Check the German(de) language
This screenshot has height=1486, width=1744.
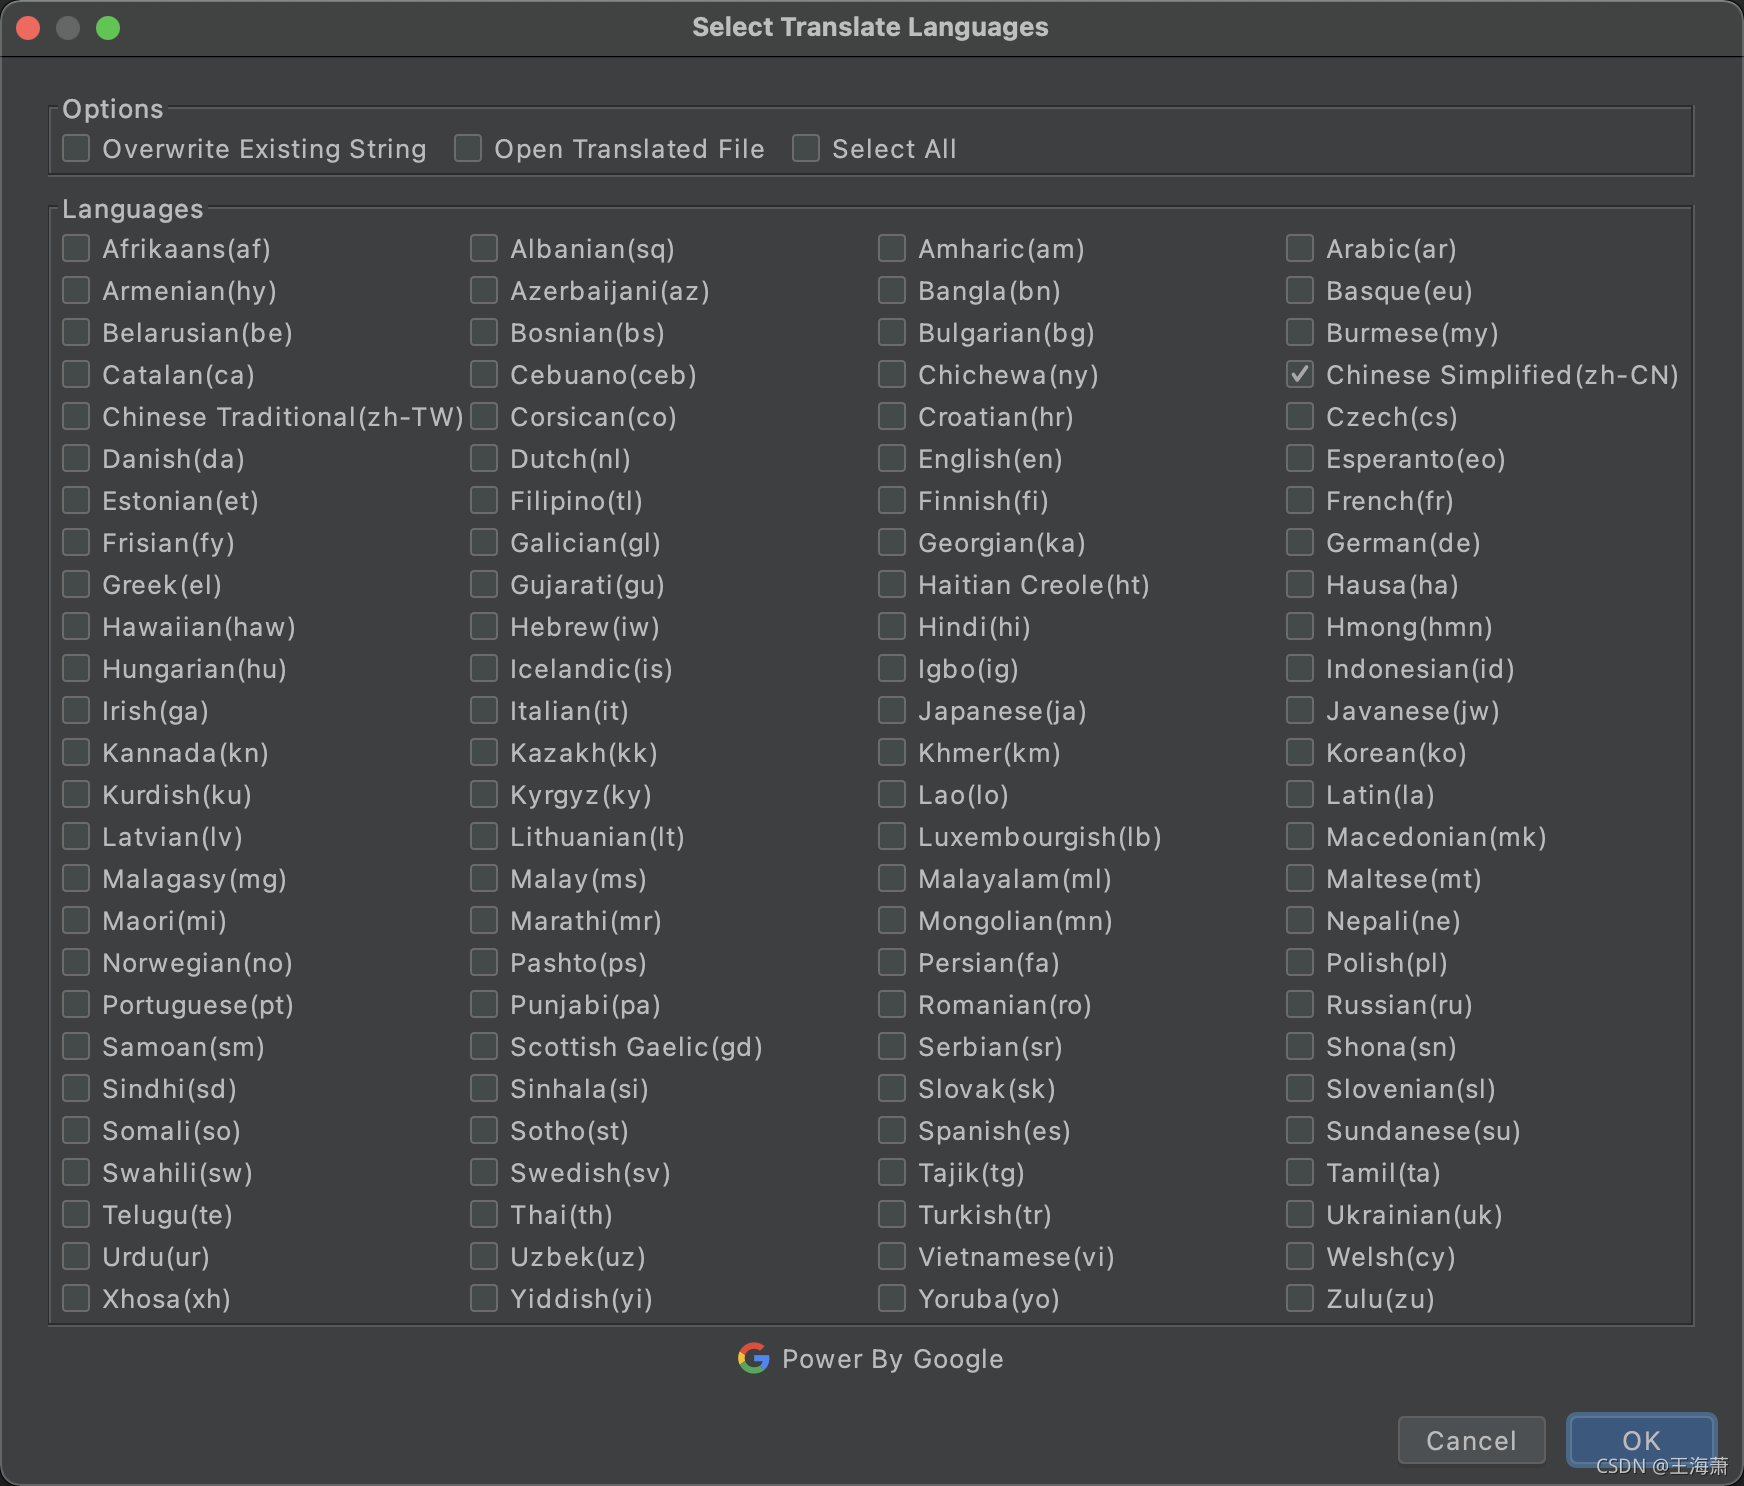(x=1300, y=542)
